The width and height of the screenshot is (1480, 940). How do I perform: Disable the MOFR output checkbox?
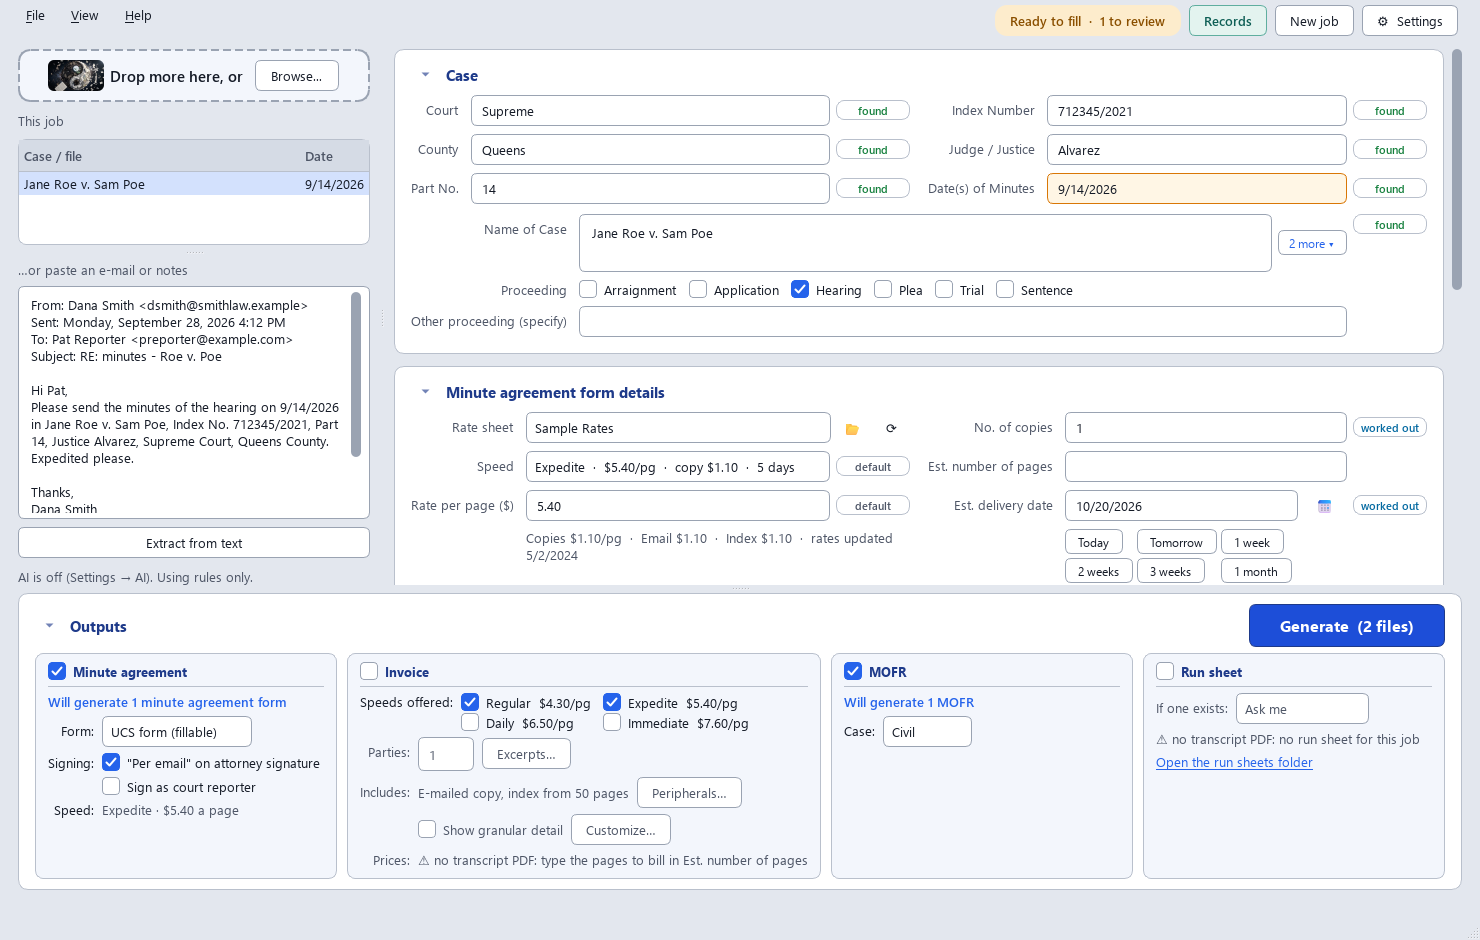[853, 672]
